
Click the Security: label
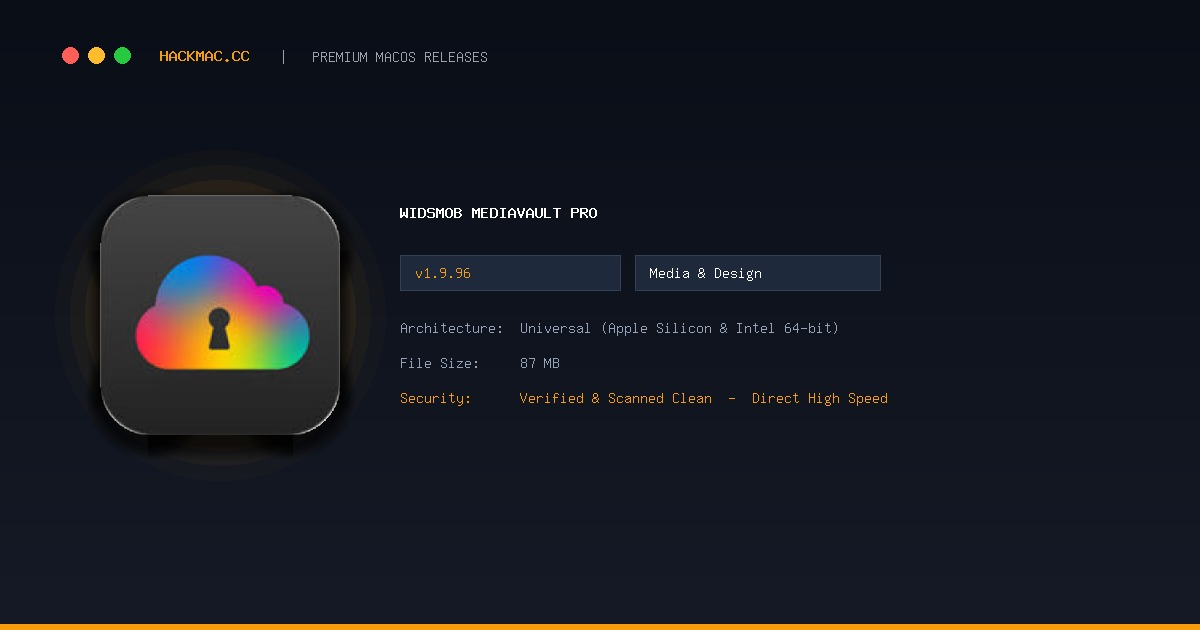click(x=436, y=398)
